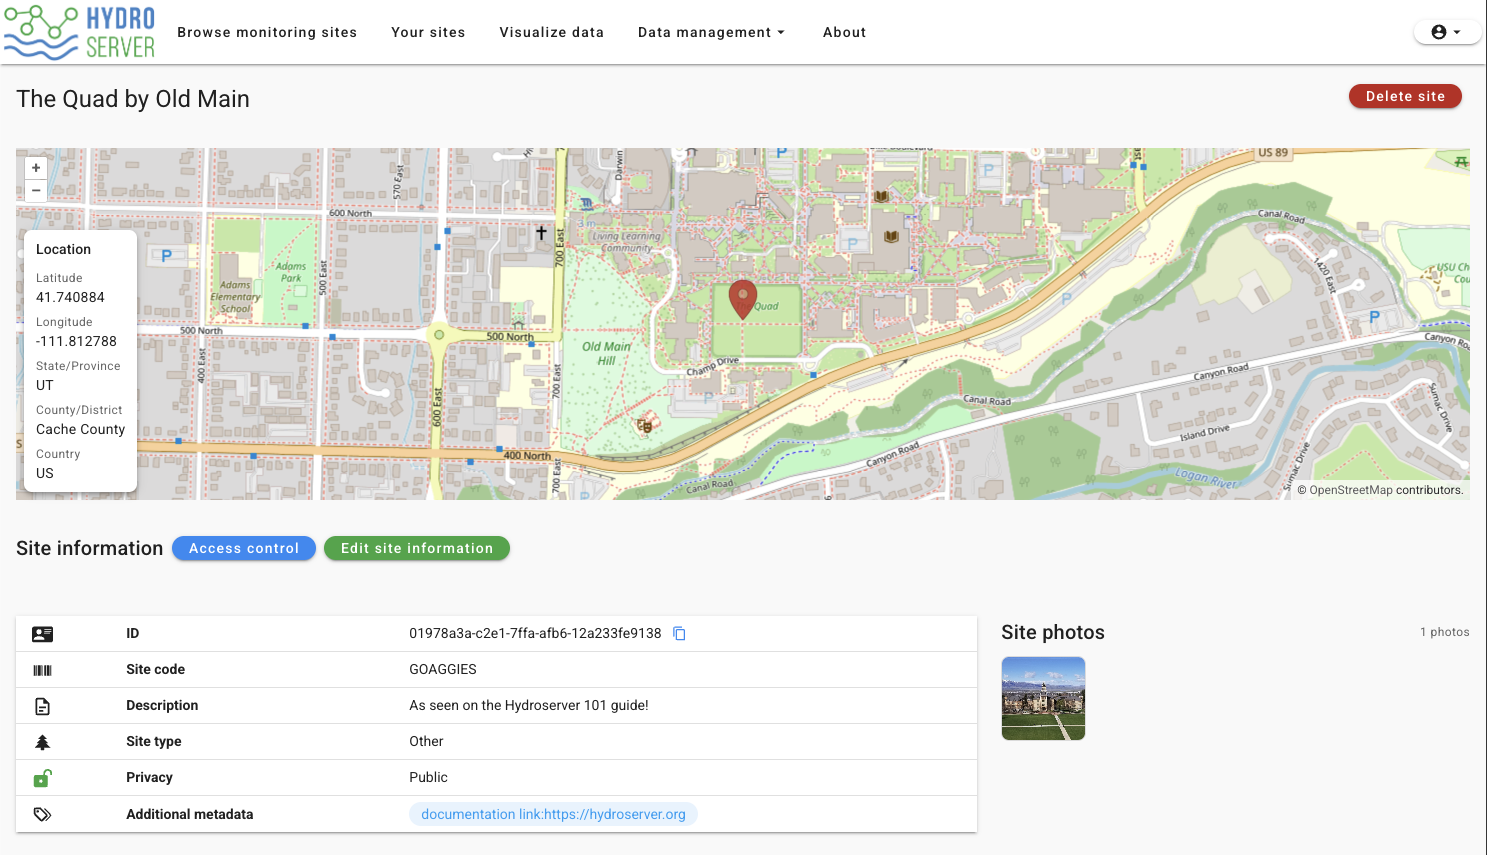Select the site ID value text
The height and width of the screenshot is (855, 1487).
tap(535, 633)
